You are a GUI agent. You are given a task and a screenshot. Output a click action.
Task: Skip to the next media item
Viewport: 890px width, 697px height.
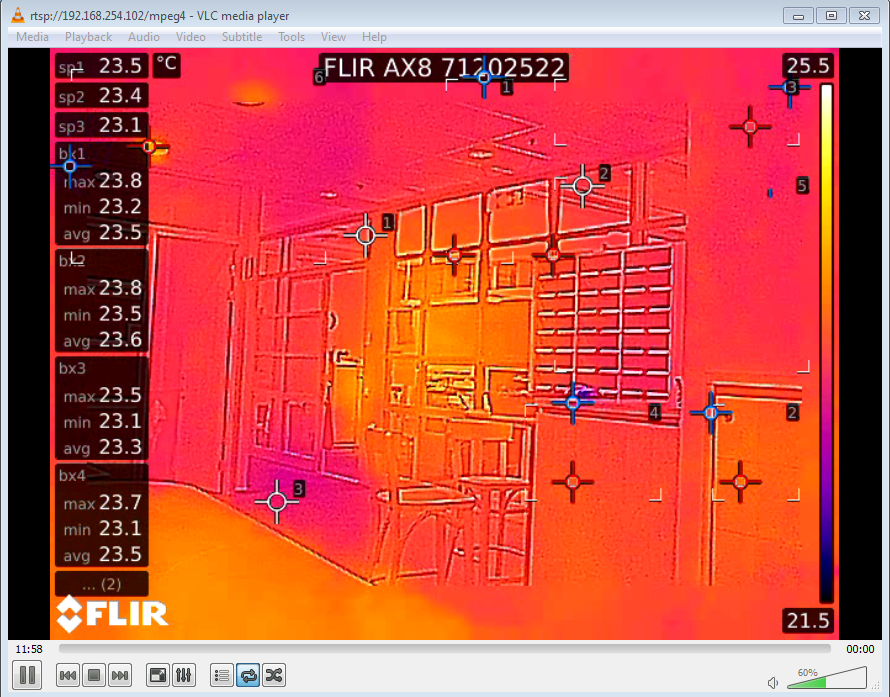click(x=119, y=675)
